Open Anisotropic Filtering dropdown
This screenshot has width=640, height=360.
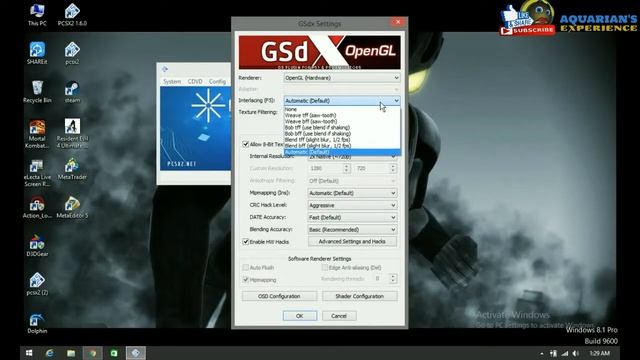[352, 181]
